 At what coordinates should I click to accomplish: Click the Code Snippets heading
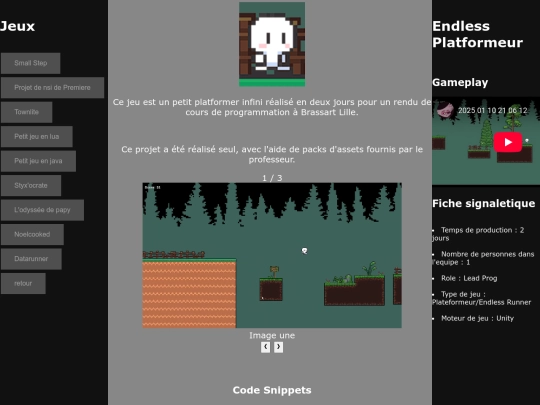tap(272, 390)
